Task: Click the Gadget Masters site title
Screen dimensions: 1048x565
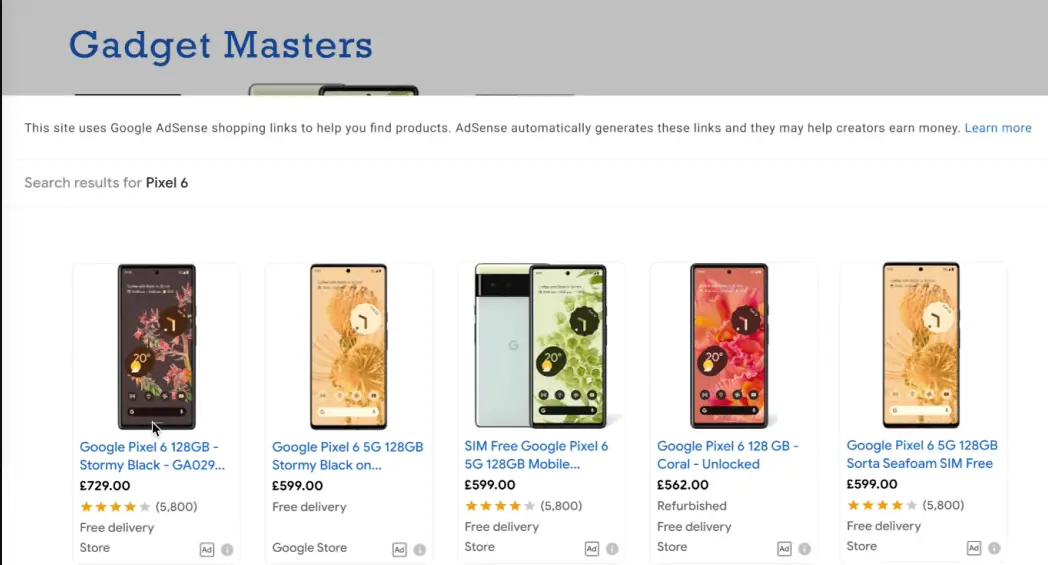Action: click(x=221, y=45)
